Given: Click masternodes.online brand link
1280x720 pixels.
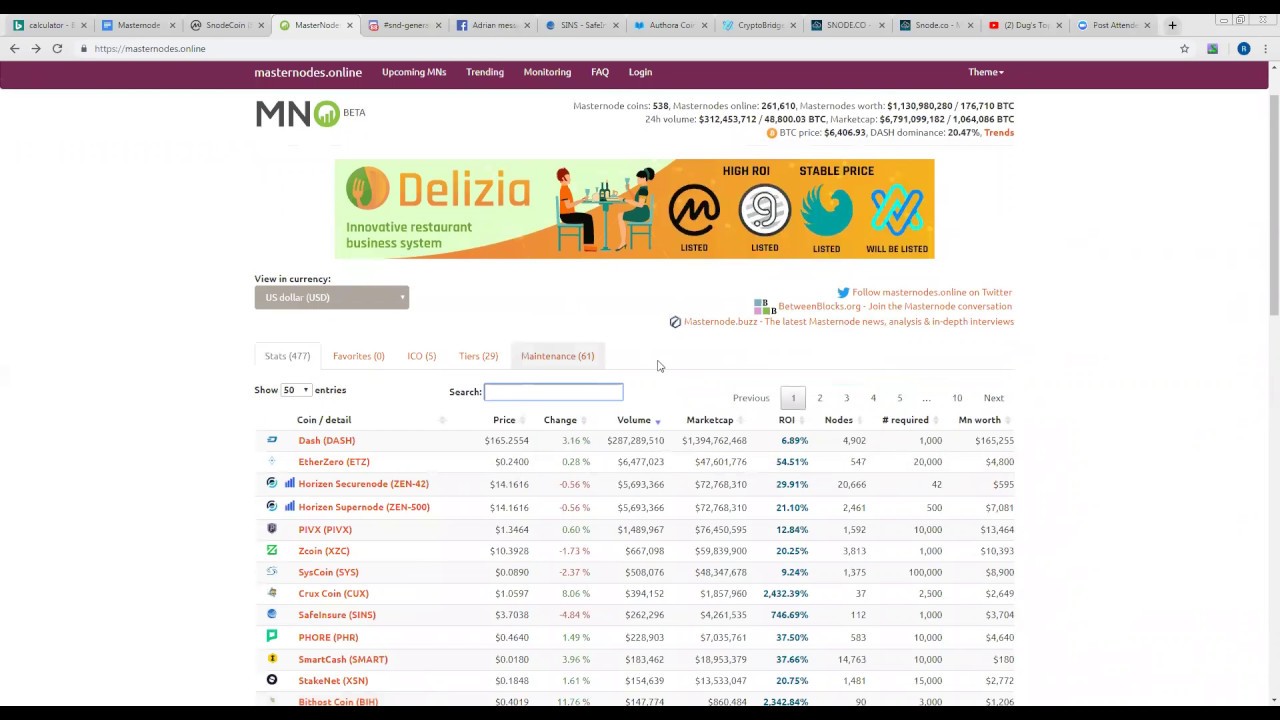Looking at the screenshot, I should tap(308, 72).
